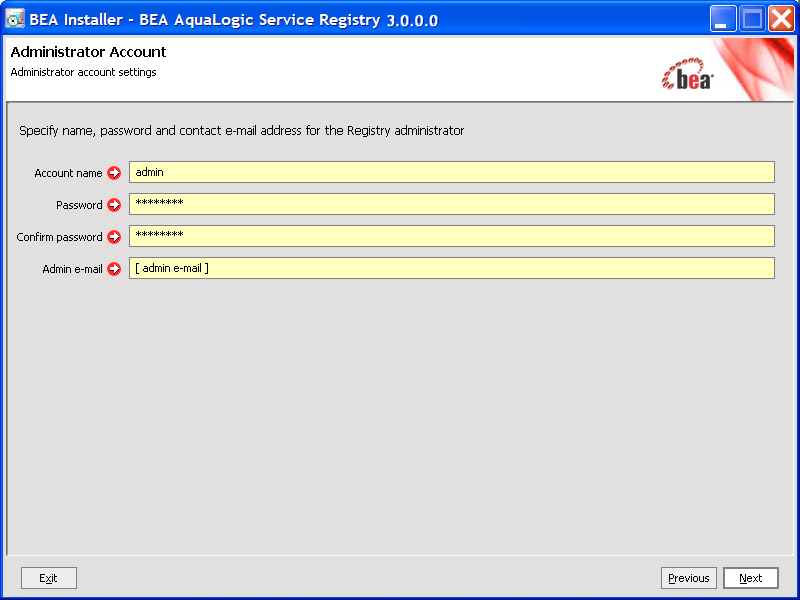Click red arrow icon beside Password label
The width and height of the screenshot is (800, 600).
[114, 205]
